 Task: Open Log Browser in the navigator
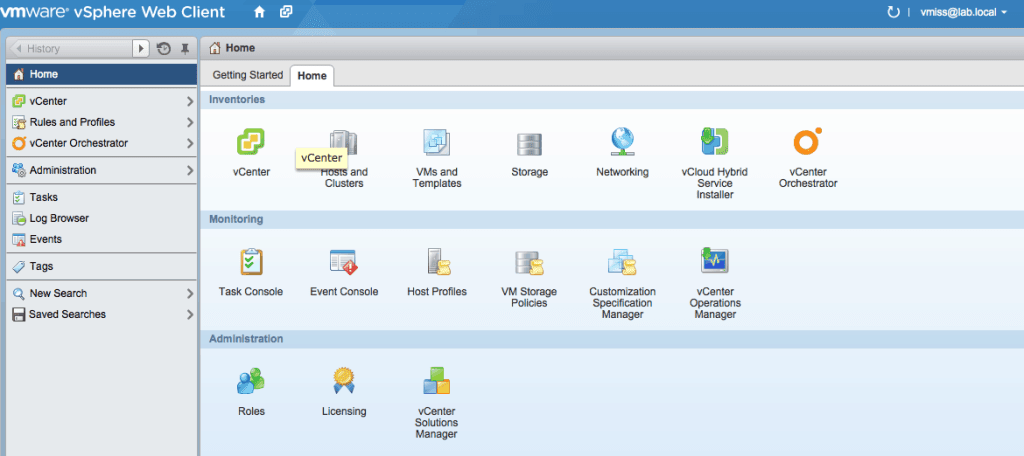coord(101,218)
